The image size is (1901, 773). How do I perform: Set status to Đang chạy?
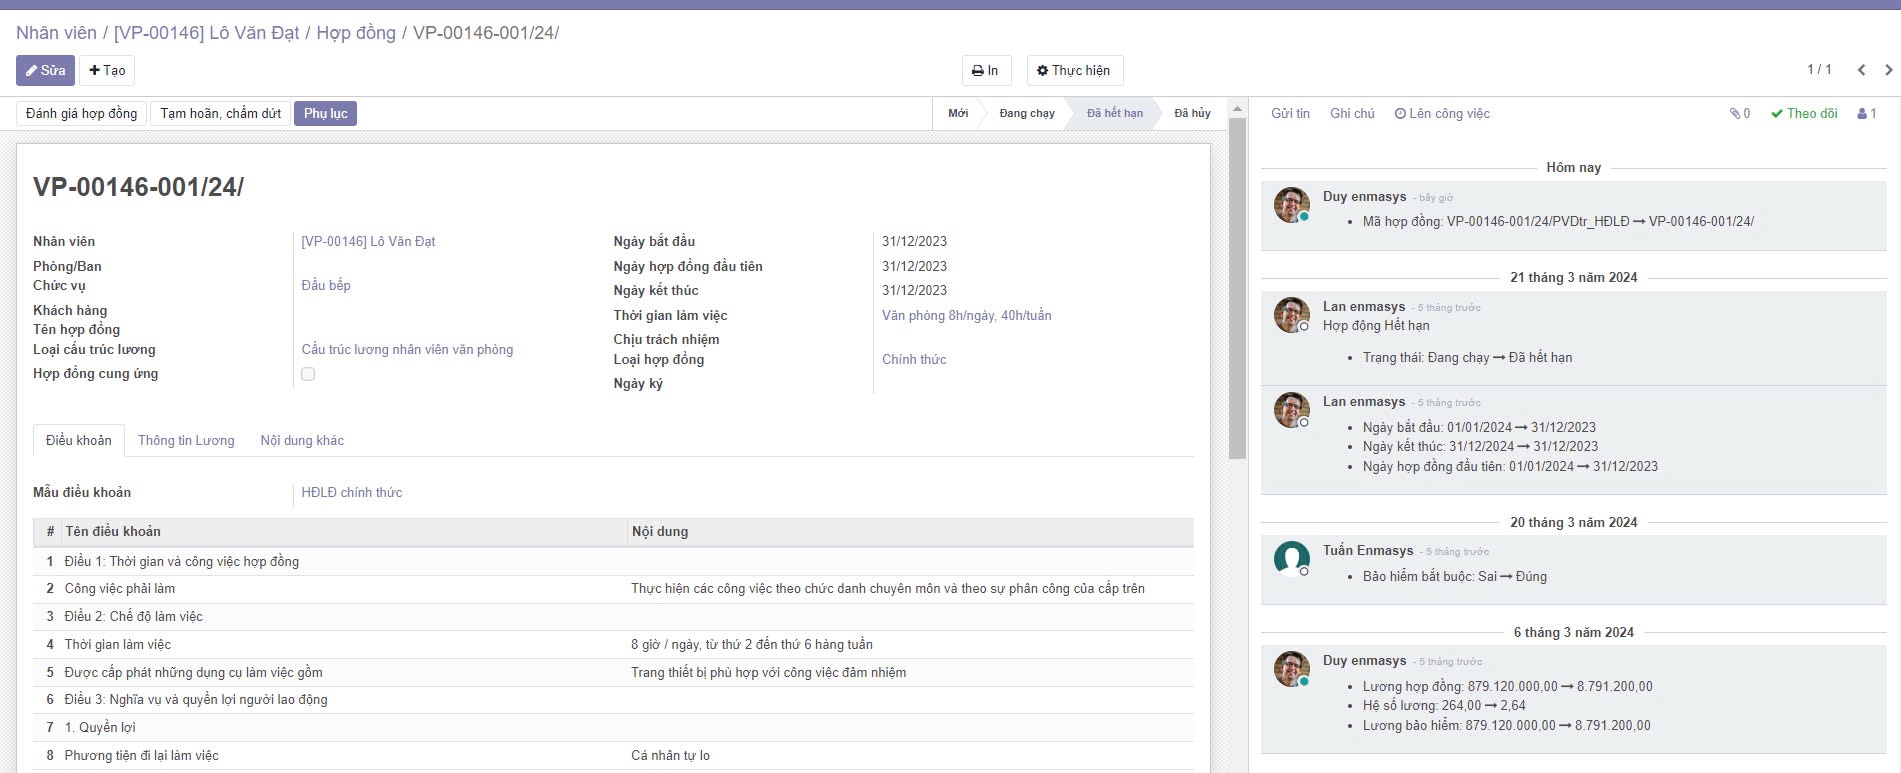pos(1026,114)
